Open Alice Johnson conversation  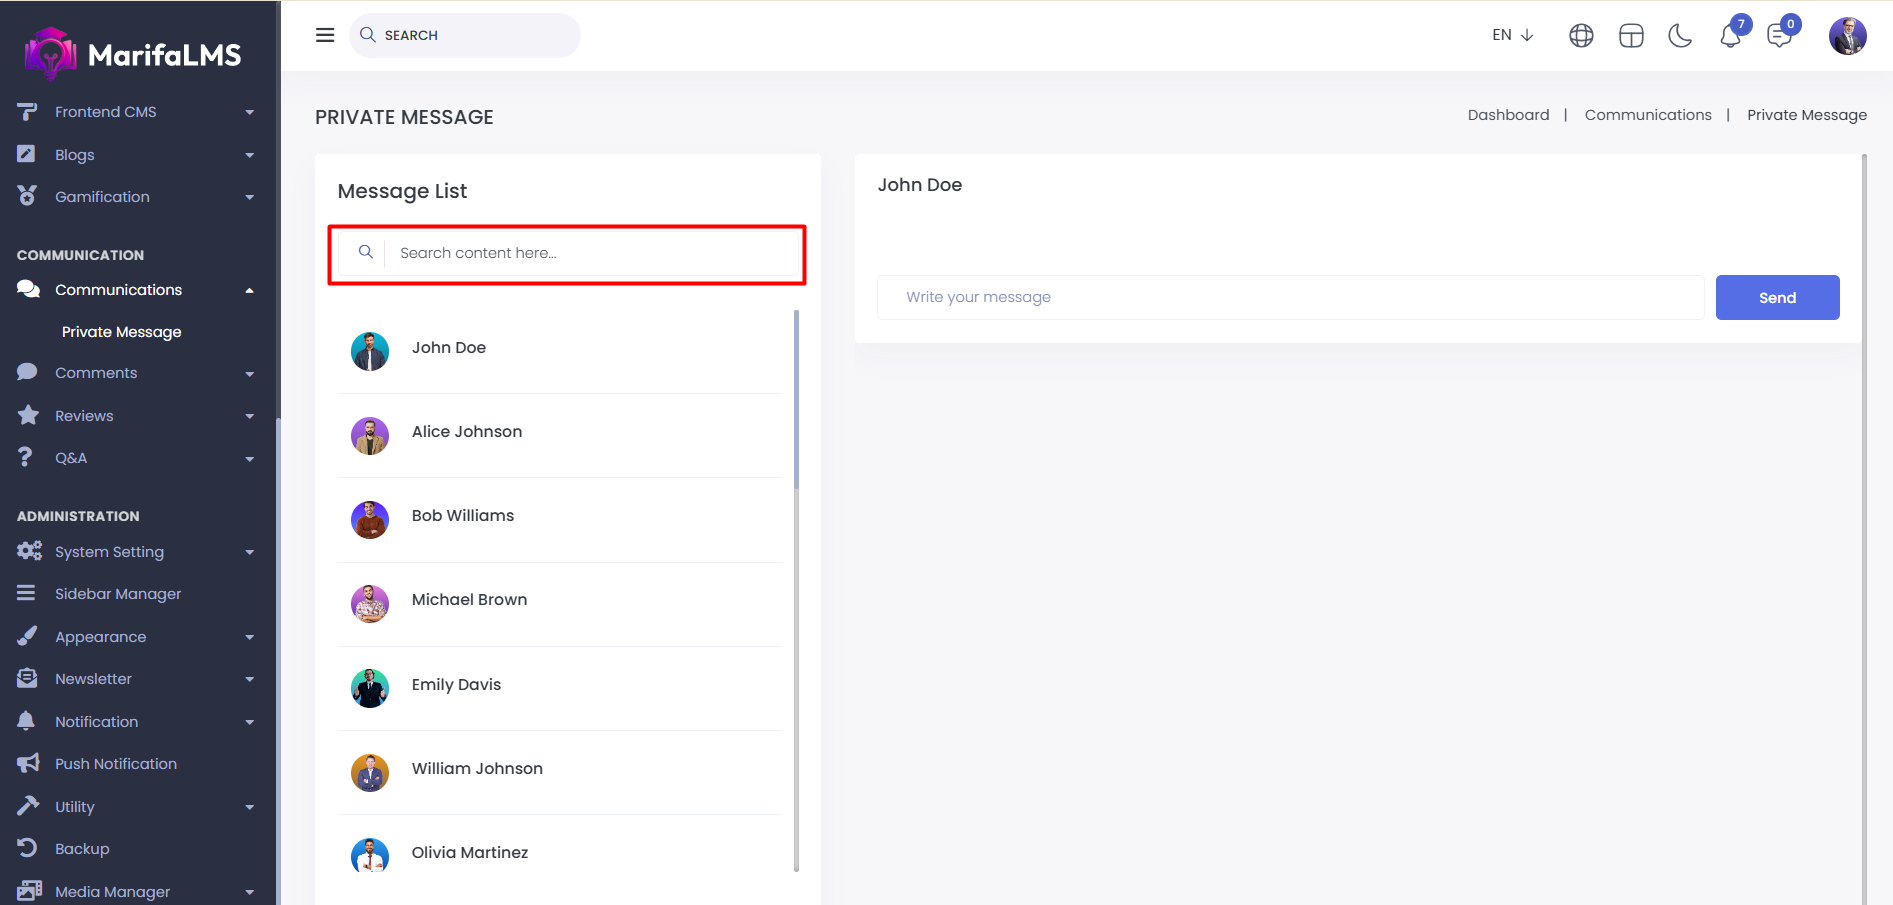pyautogui.click(x=467, y=432)
